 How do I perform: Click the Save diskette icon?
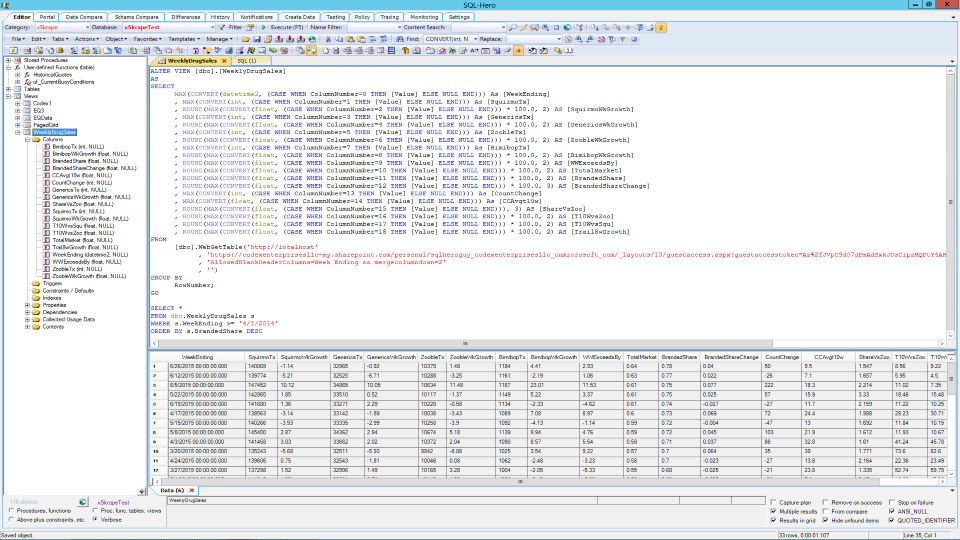[x=257, y=39]
